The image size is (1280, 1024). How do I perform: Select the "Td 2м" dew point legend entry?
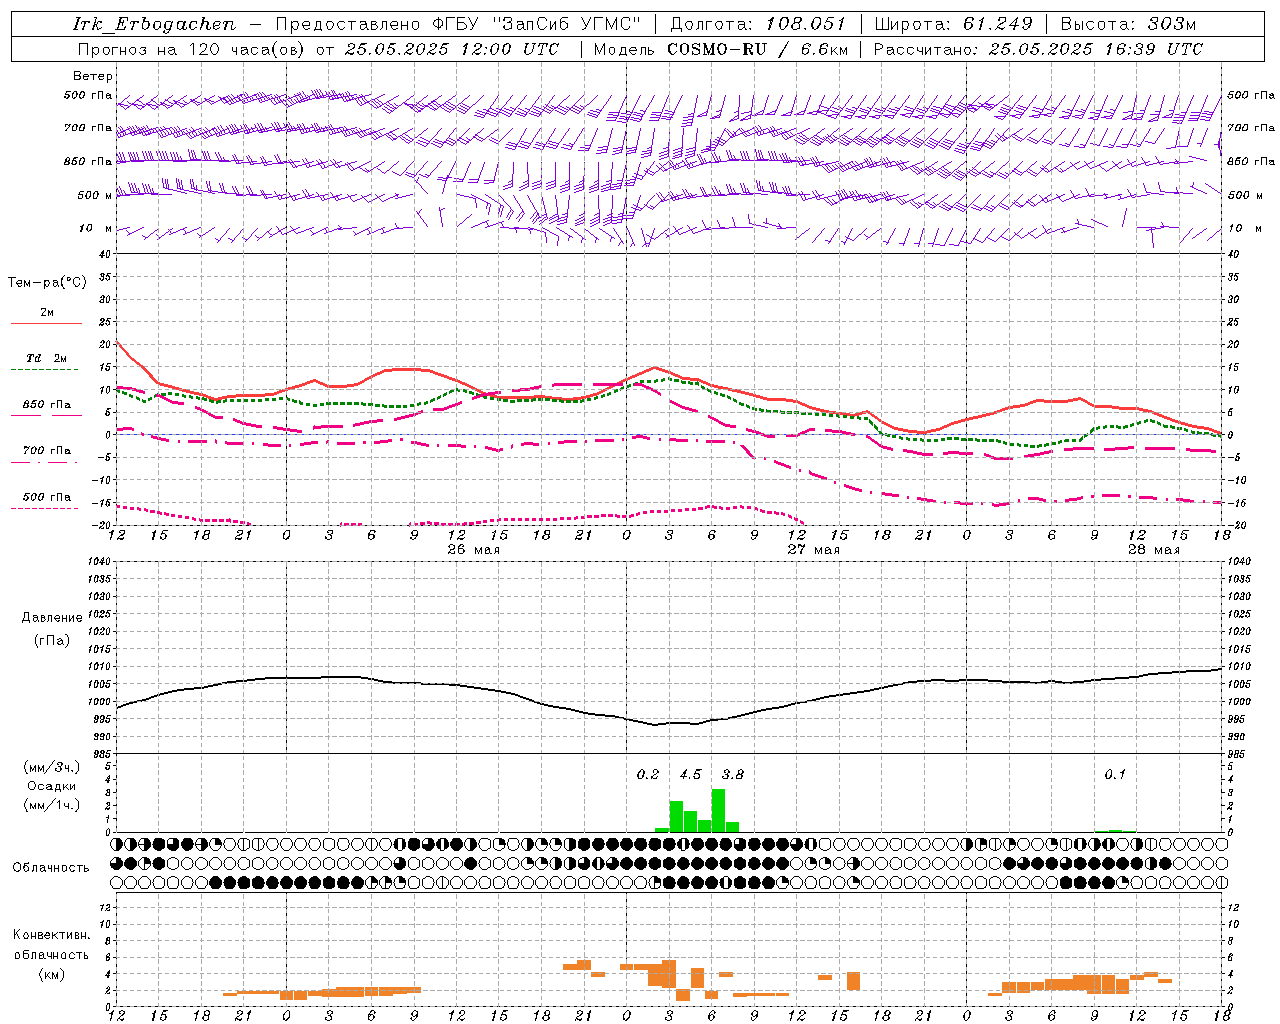(x=47, y=358)
